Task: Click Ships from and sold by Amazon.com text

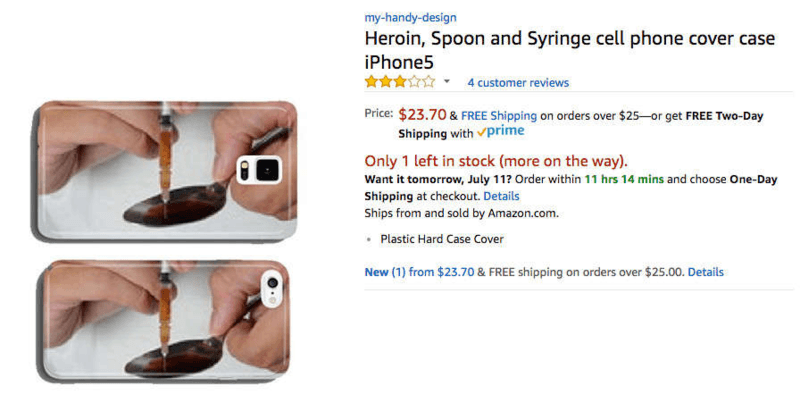Action: [x=461, y=213]
